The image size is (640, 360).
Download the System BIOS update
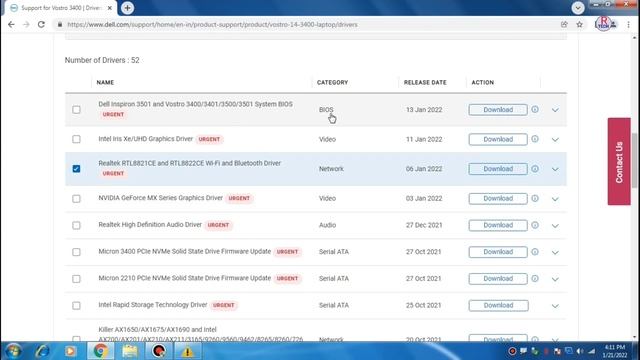tap(498, 110)
